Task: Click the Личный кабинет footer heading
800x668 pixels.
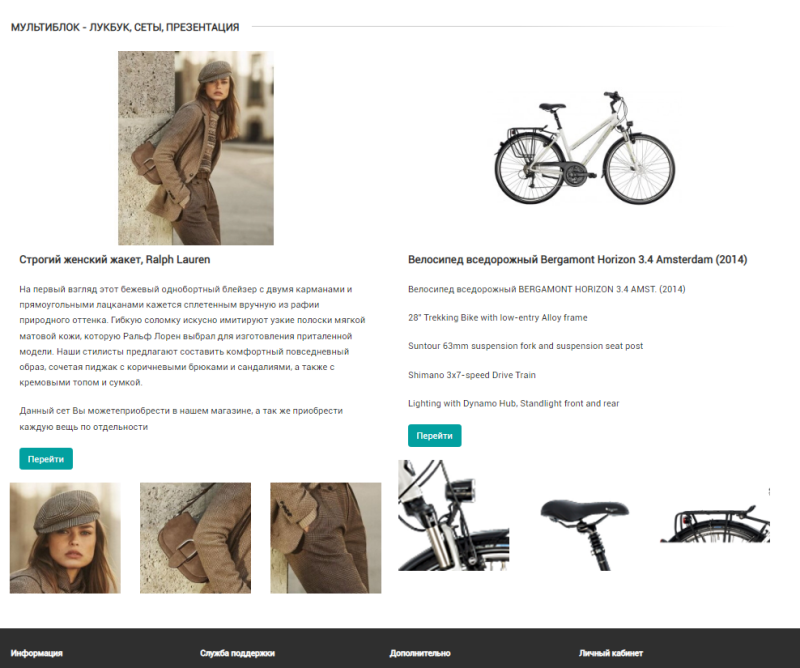Action: click(x=611, y=653)
